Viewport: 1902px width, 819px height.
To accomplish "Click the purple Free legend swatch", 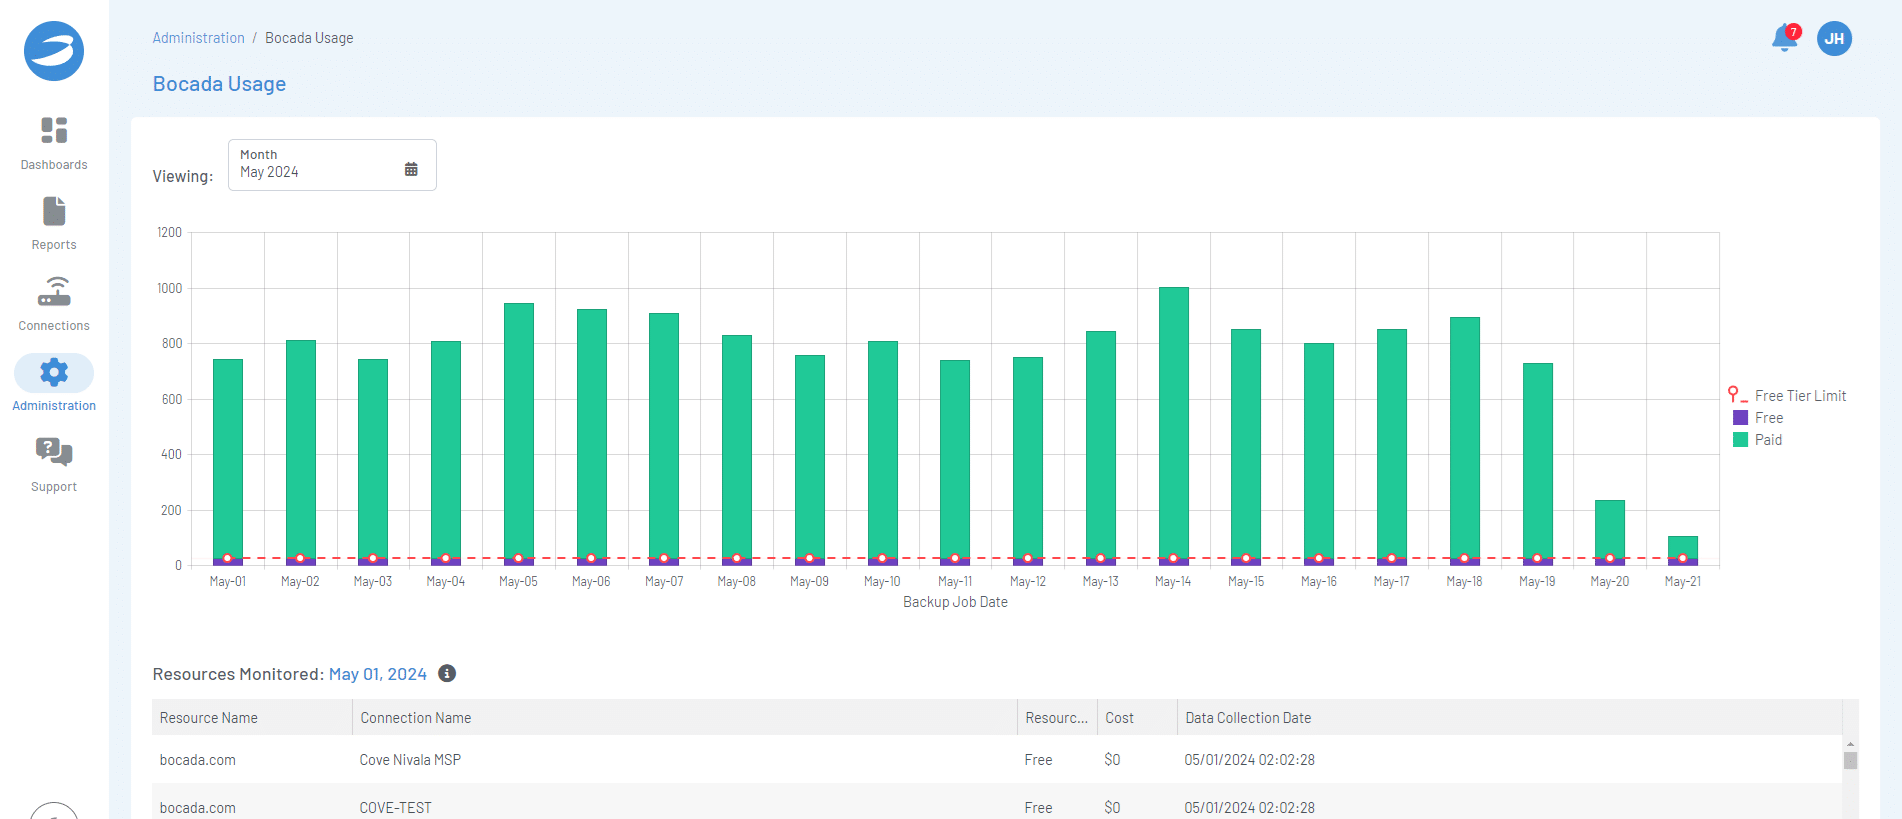I will pyautogui.click(x=1740, y=418).
